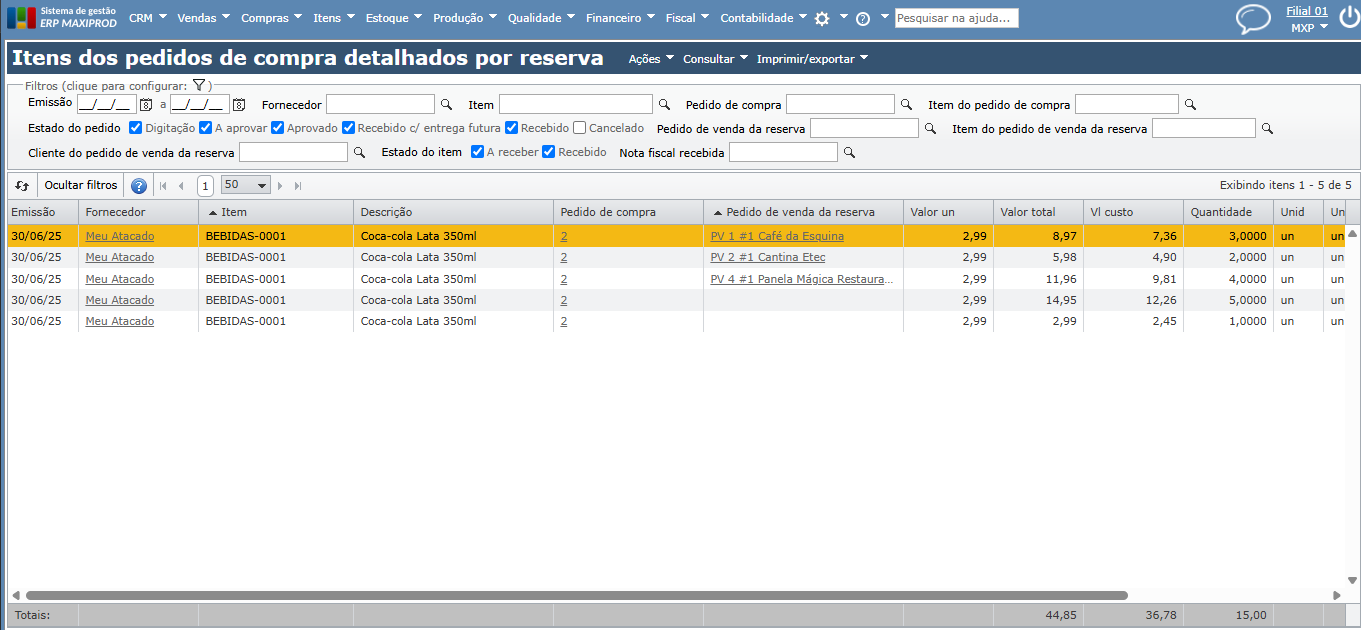1361x630 pixels.
Task: Expand the Ações dropdown menu
Action: coord(651,59)
